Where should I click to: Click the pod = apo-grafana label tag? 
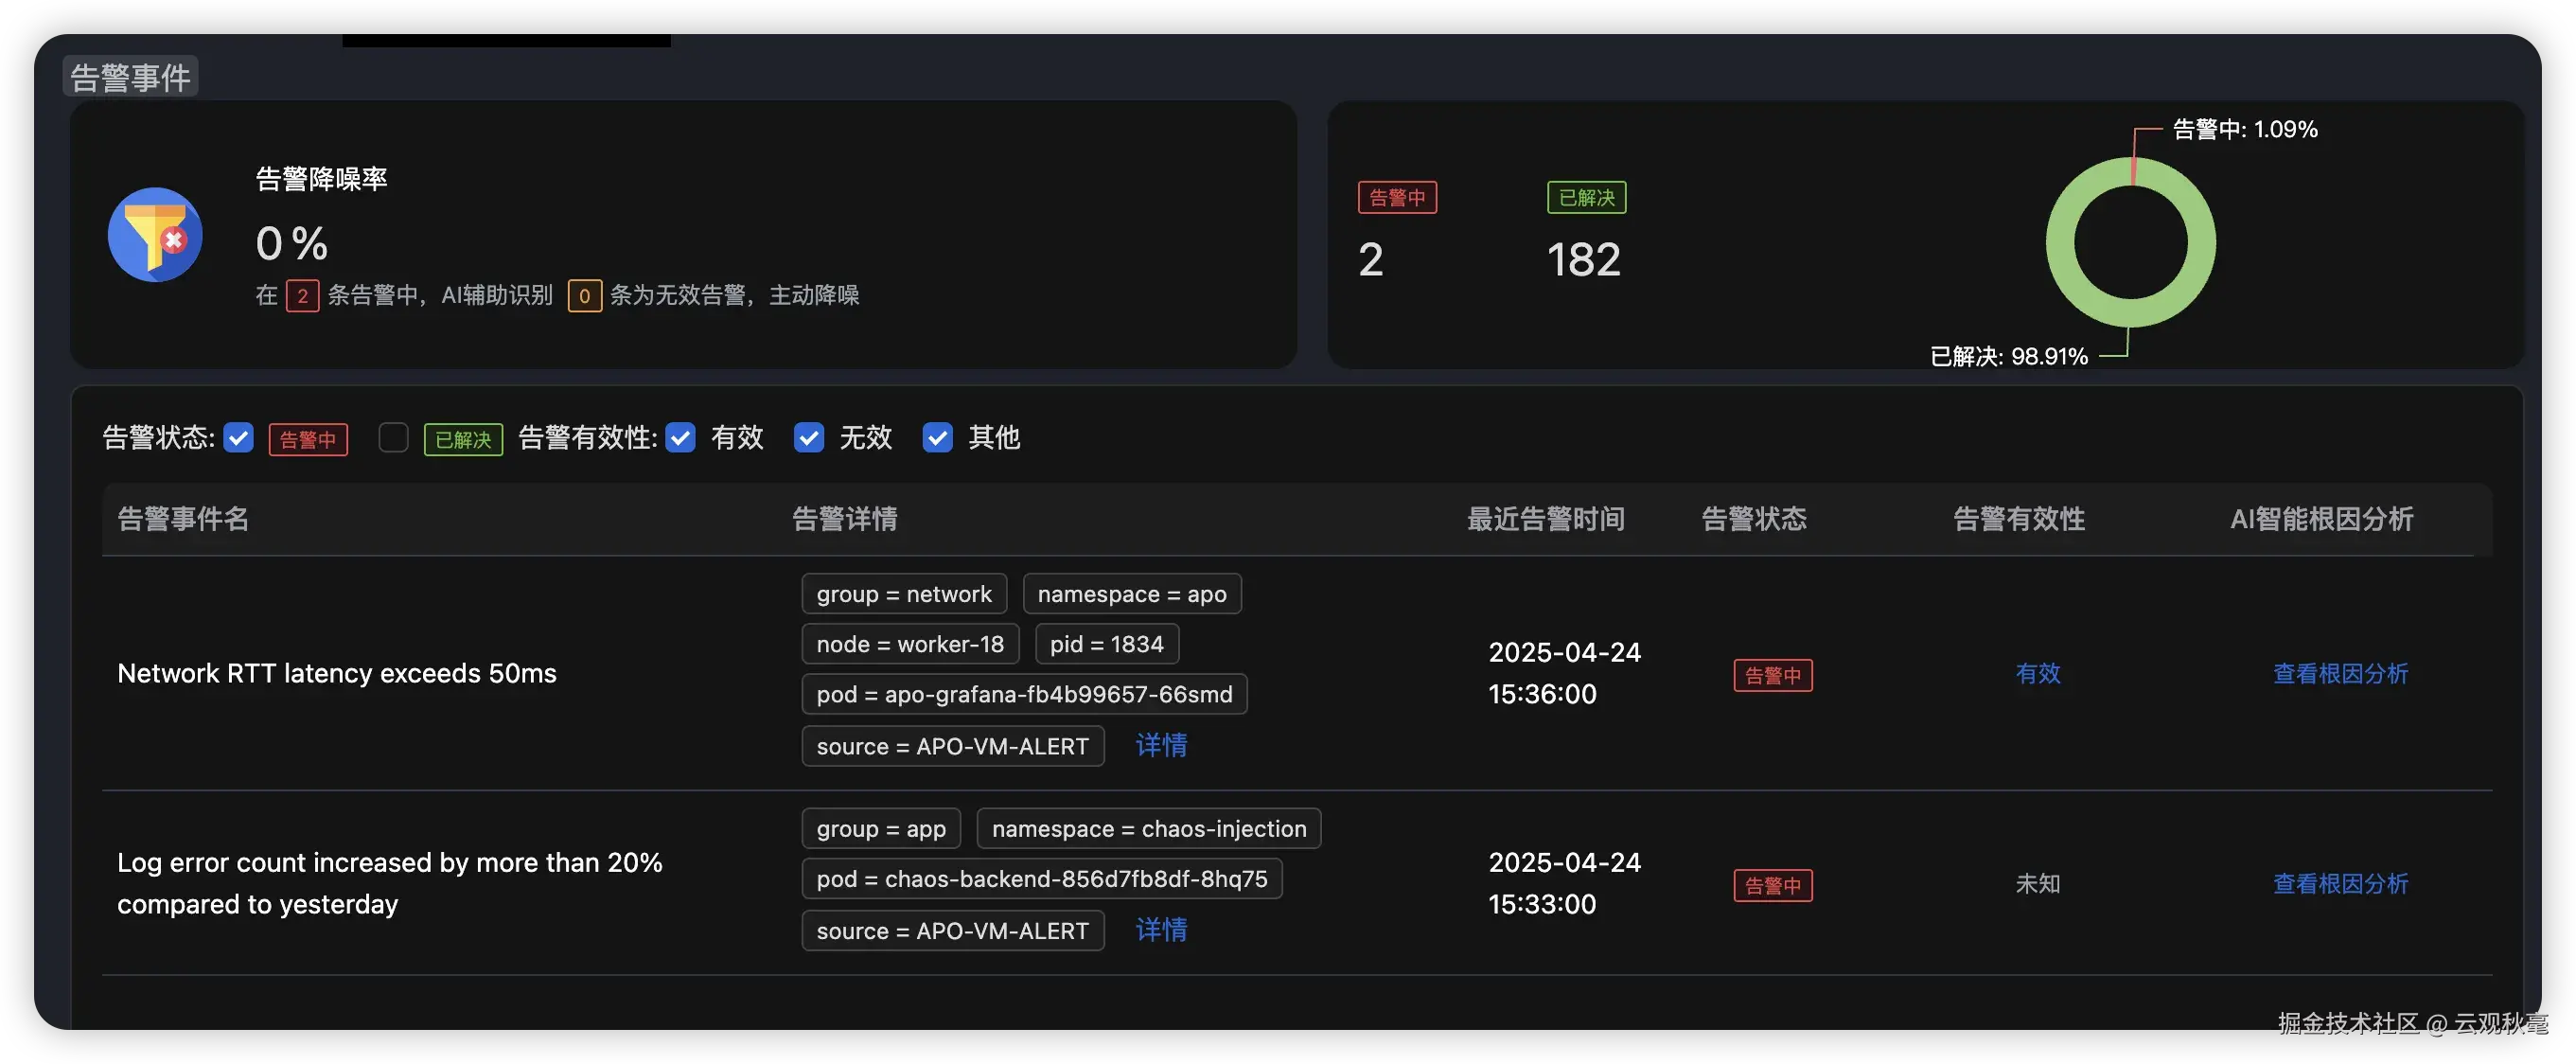tap(1023, 694)
